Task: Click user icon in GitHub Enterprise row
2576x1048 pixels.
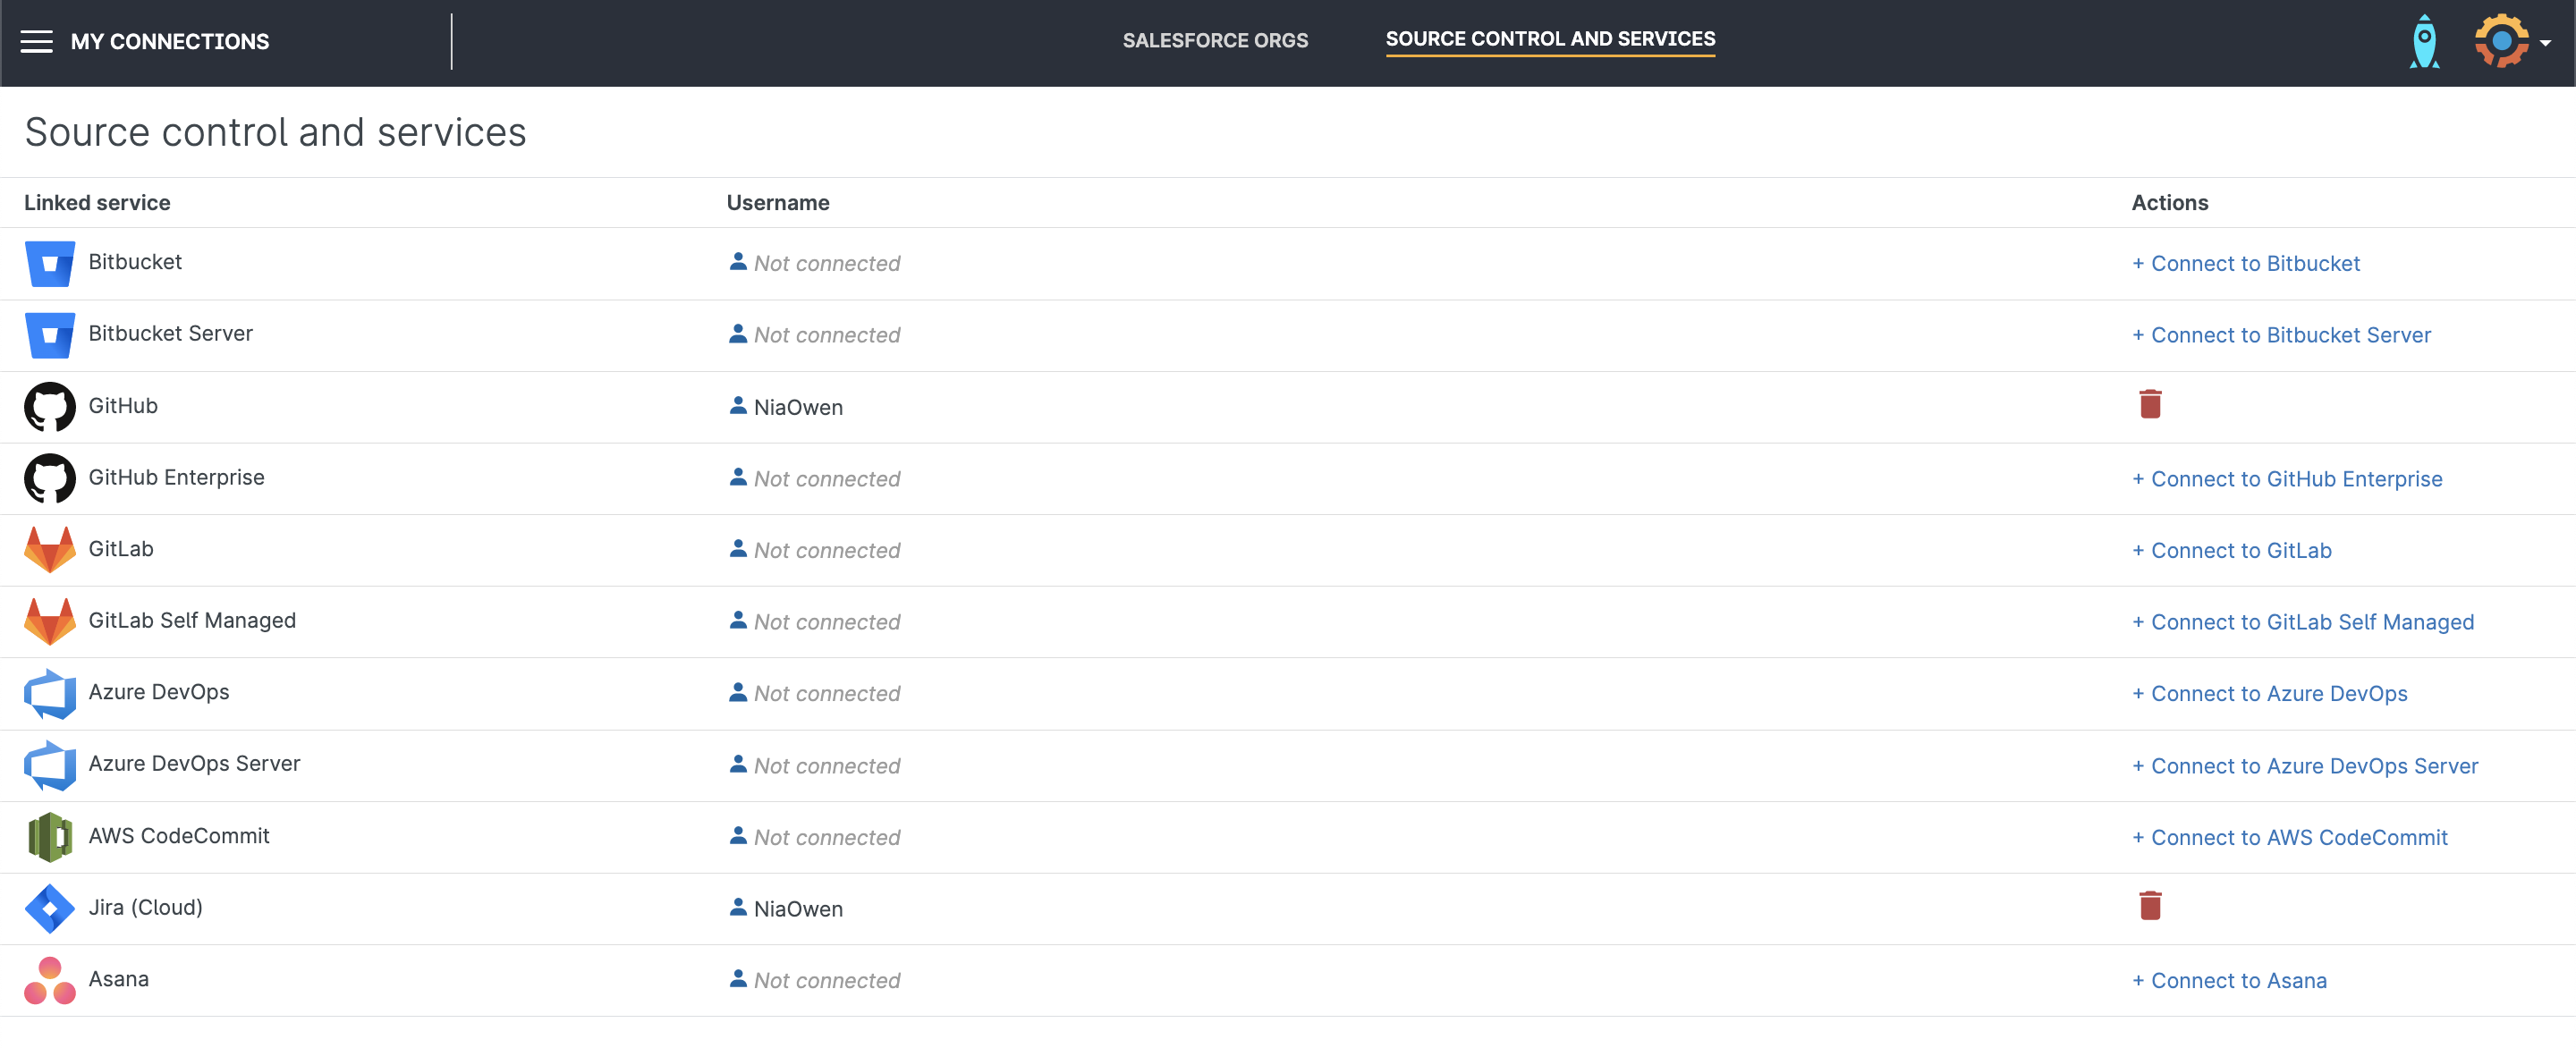Action: (738, 477)
